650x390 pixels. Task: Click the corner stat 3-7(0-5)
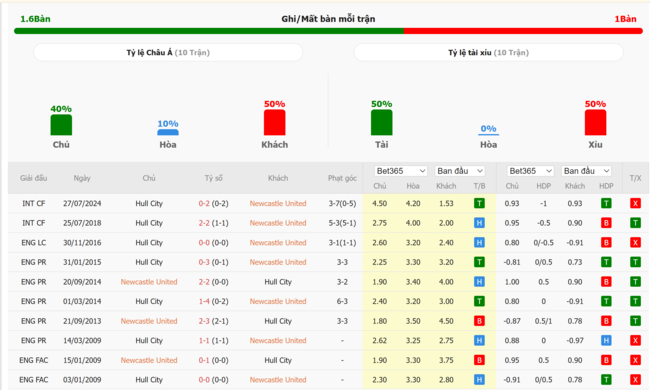[342, 203]
